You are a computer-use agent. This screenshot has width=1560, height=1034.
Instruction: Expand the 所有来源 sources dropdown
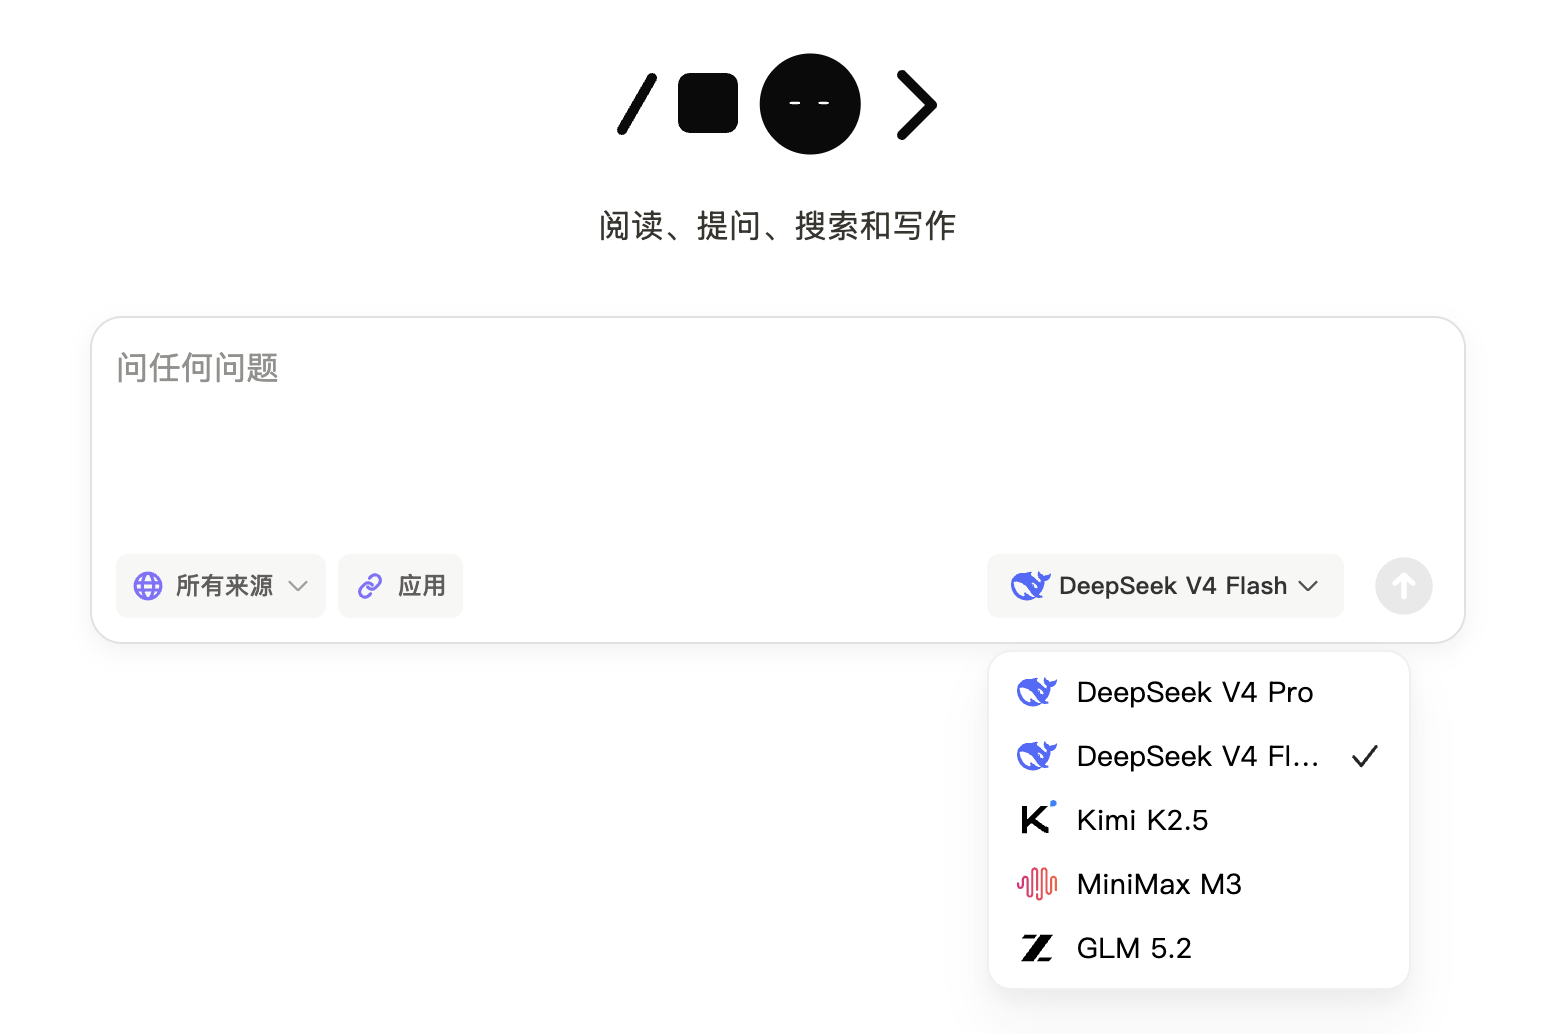click(221, 586)
